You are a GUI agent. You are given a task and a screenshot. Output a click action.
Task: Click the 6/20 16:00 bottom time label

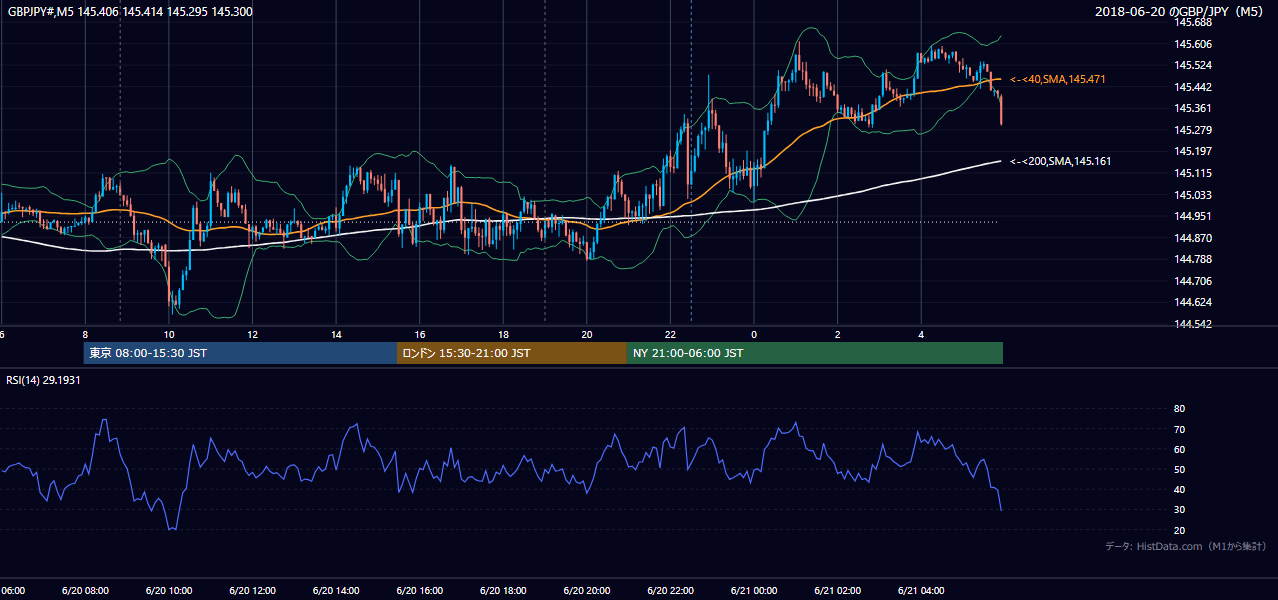[x=419, y=591]
